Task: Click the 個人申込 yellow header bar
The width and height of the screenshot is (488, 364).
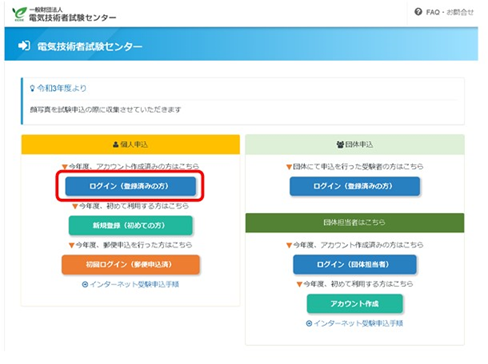Action: [130, 144]
